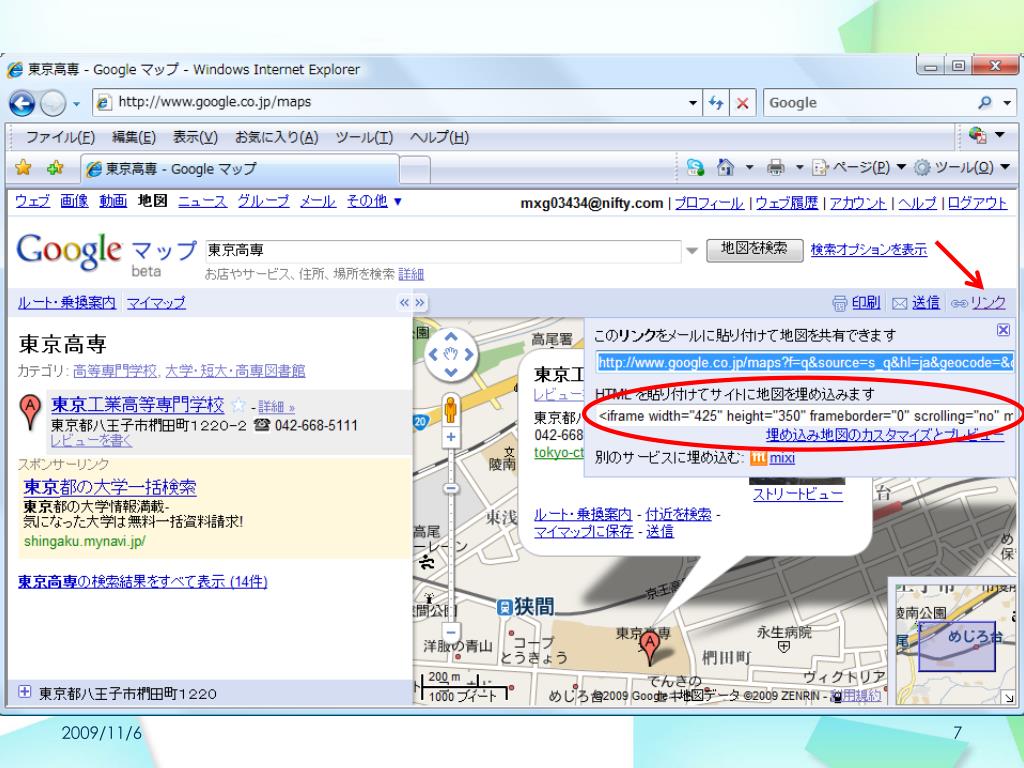
Task: Click the ウェブ link in Google nav
Action: [32, 201]
